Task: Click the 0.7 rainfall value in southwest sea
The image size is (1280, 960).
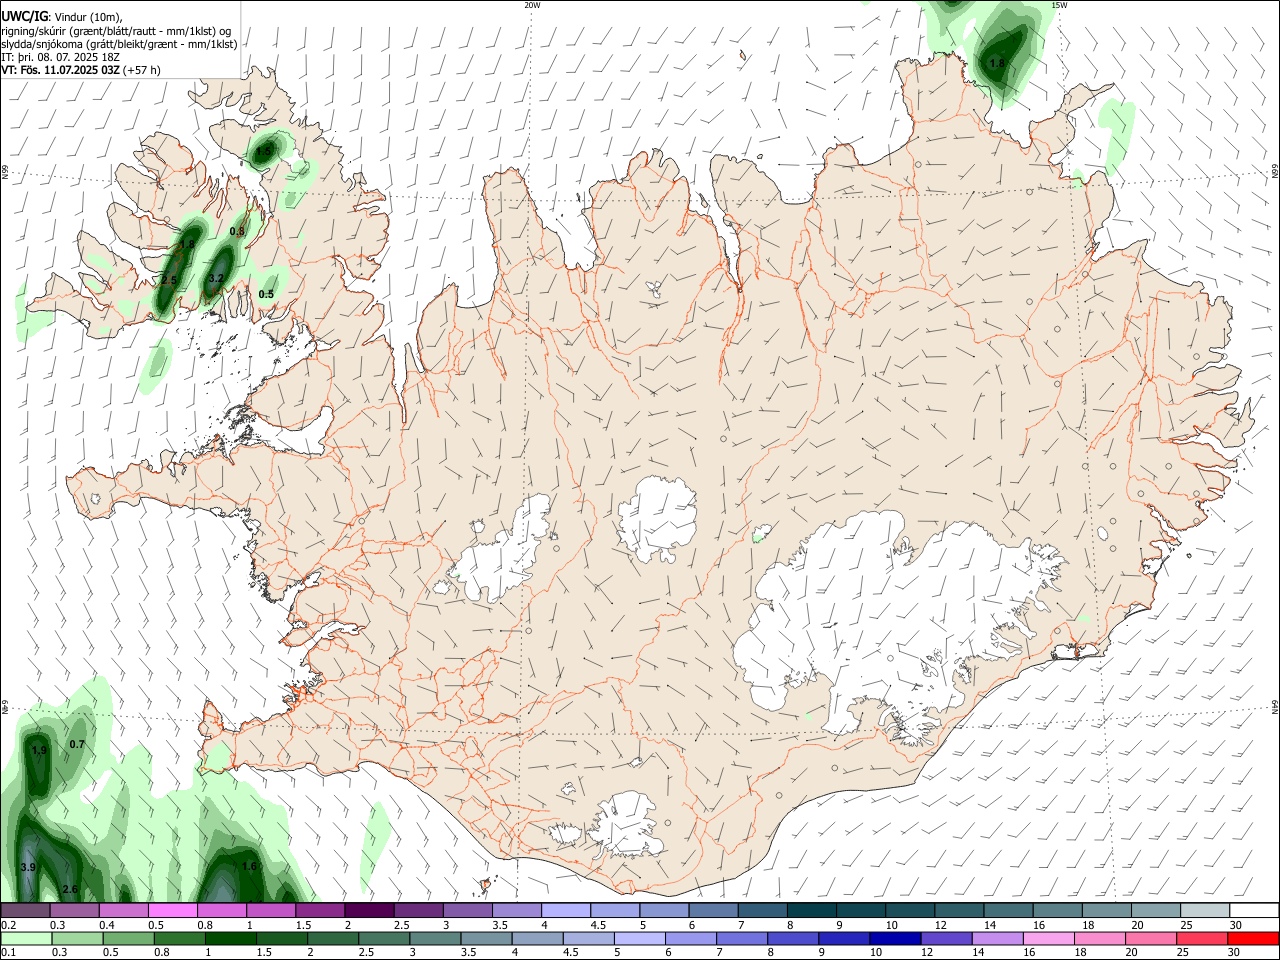Action: 77,744
